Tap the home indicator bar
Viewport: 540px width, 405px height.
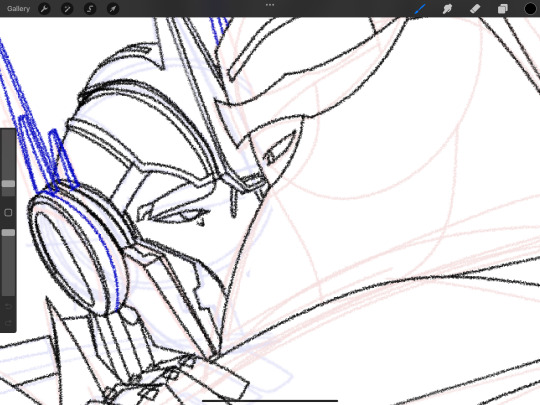[x=270, y=401]
